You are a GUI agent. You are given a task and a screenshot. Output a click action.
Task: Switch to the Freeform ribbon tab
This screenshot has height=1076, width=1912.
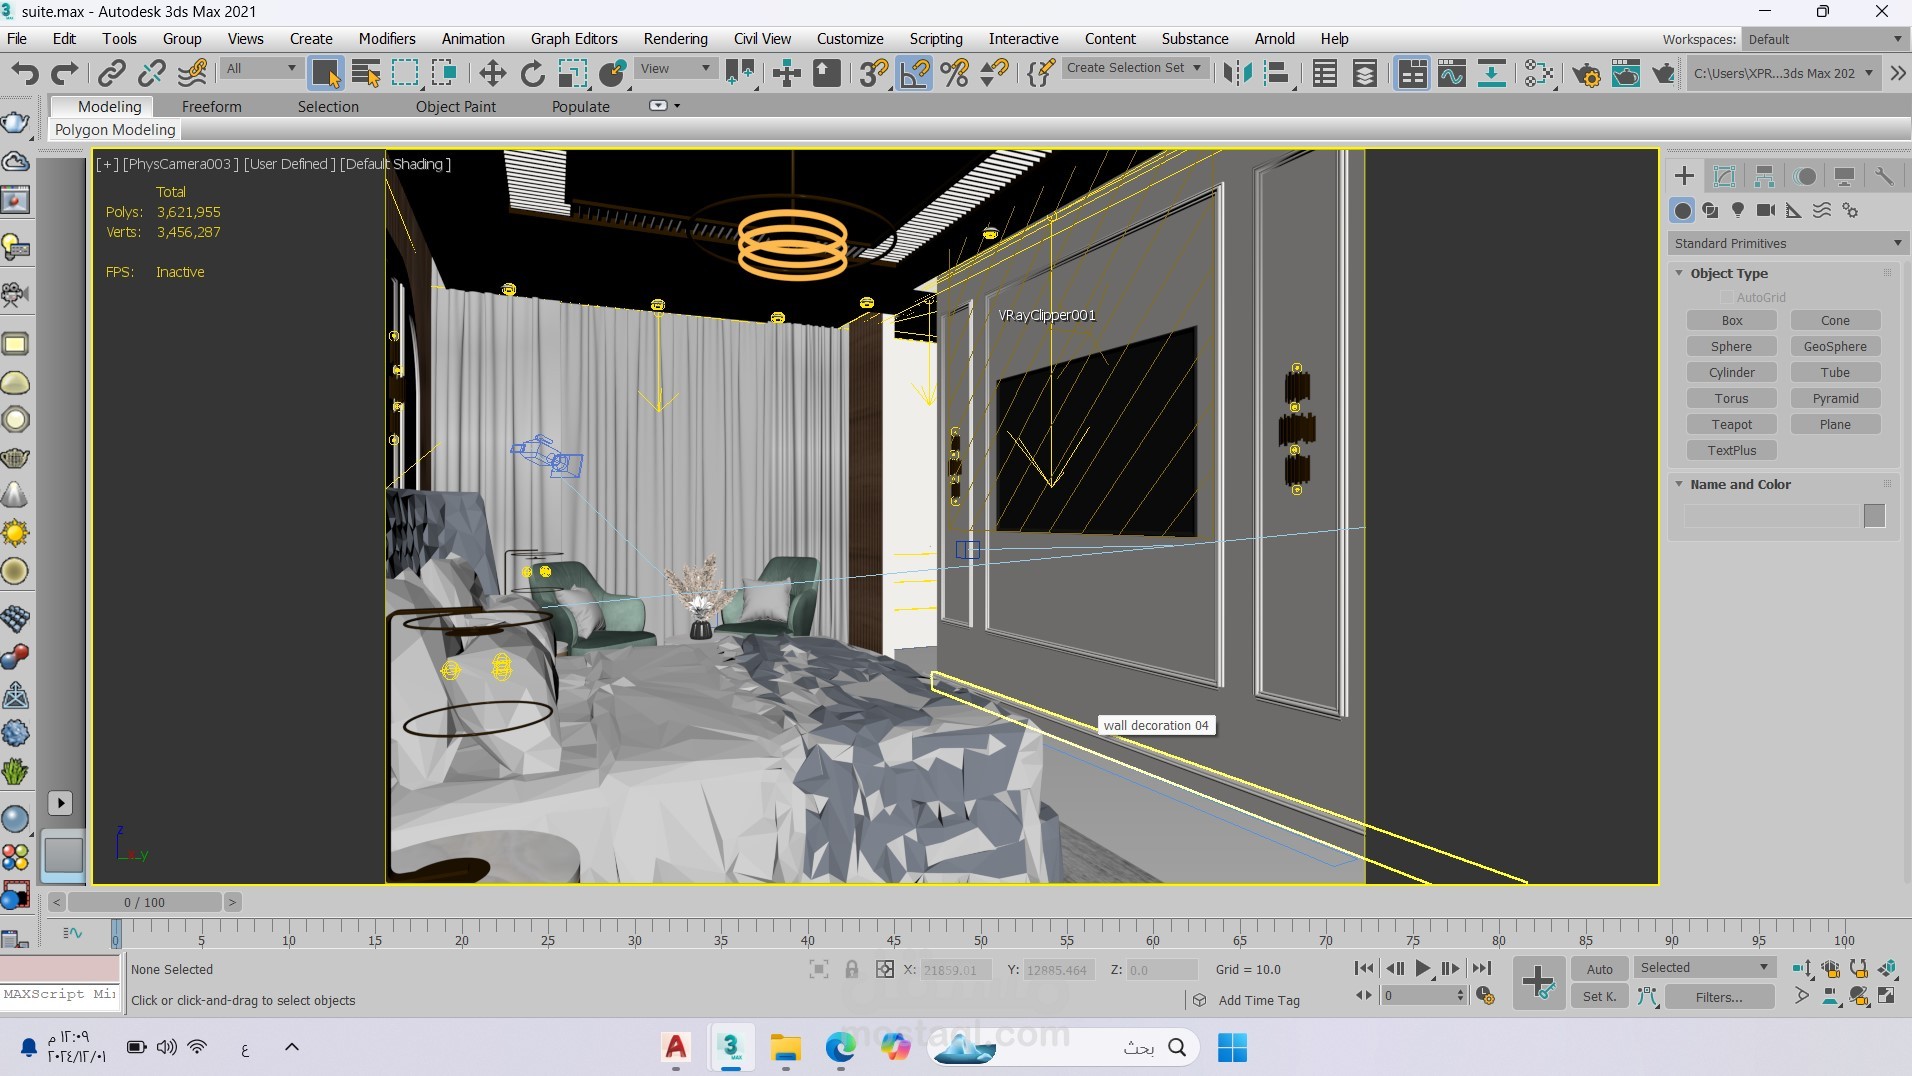click(211, 106)
